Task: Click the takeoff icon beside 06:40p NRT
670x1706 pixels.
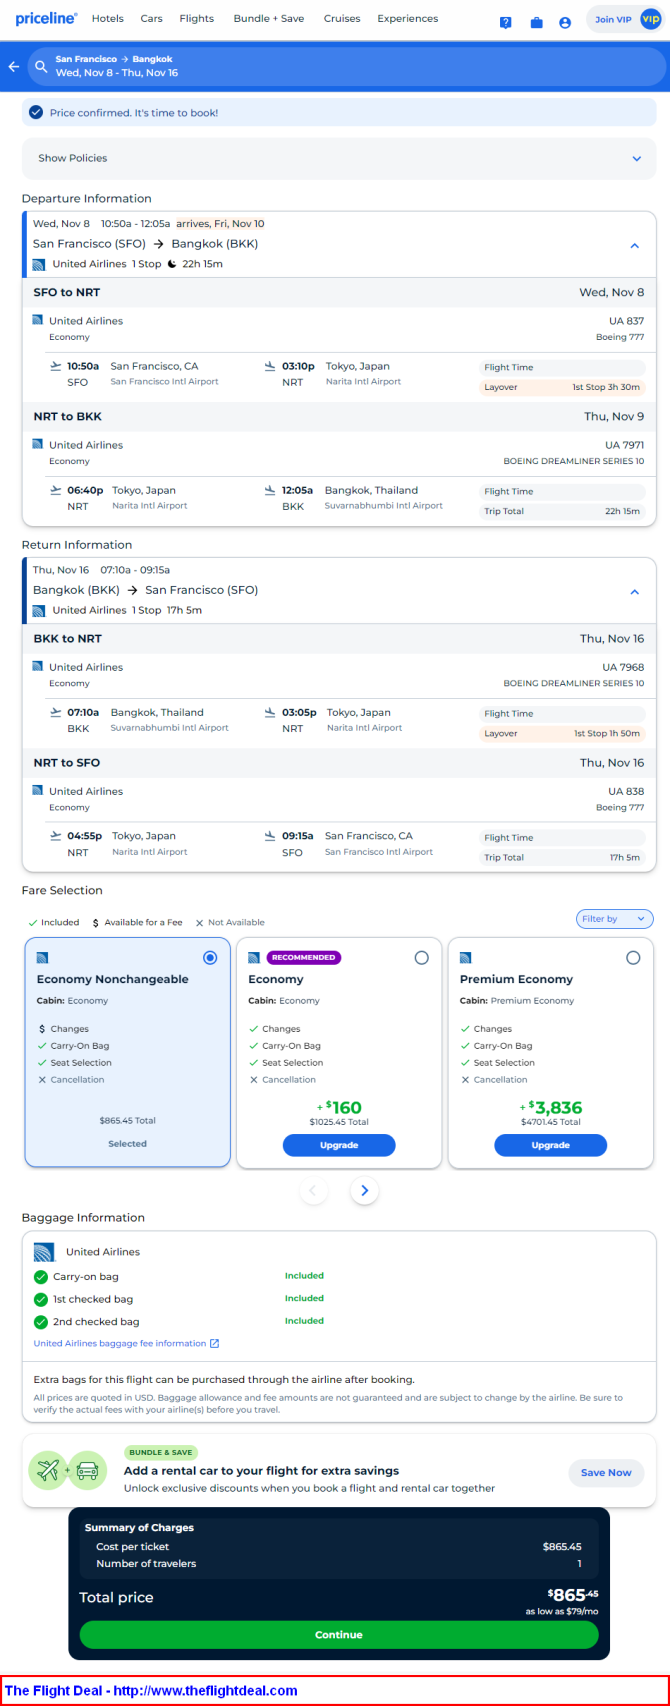Action: click(x=55, y=490)
